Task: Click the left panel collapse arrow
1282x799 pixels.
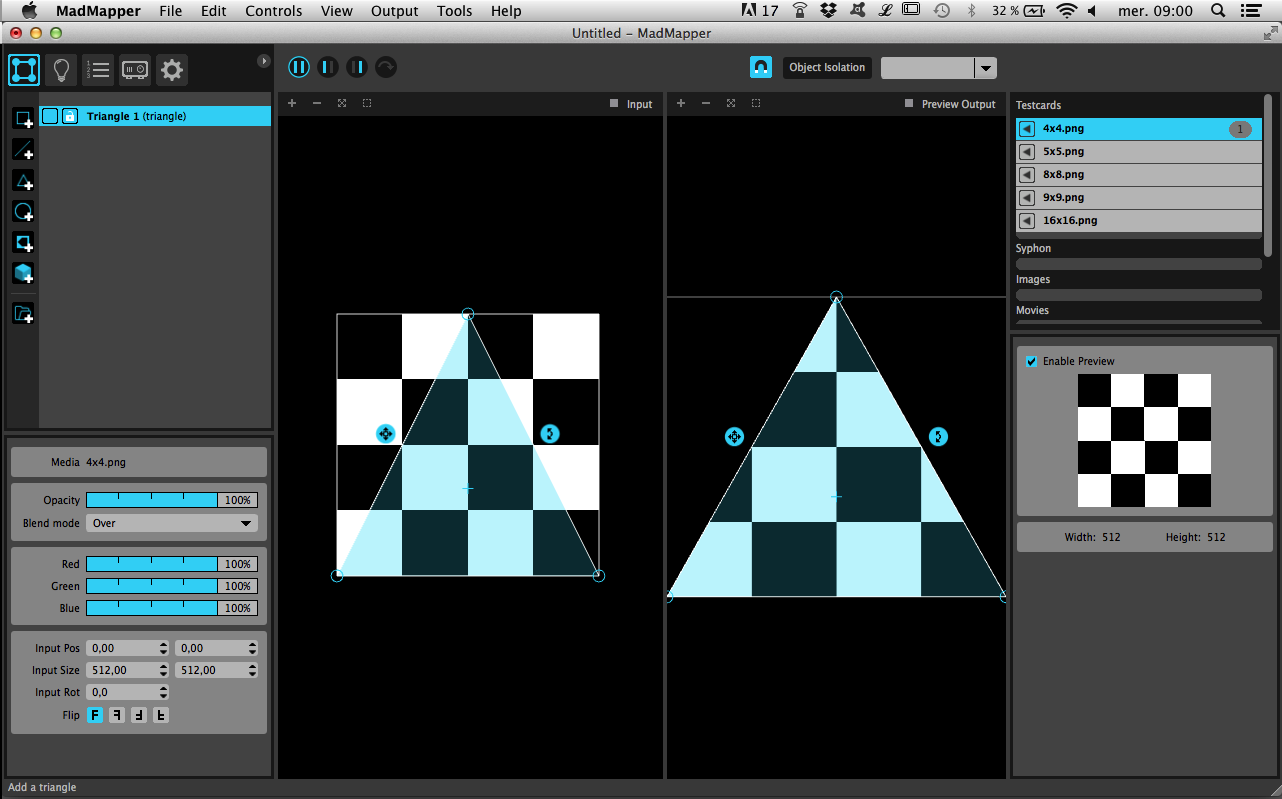Action: tap(264, 61)
